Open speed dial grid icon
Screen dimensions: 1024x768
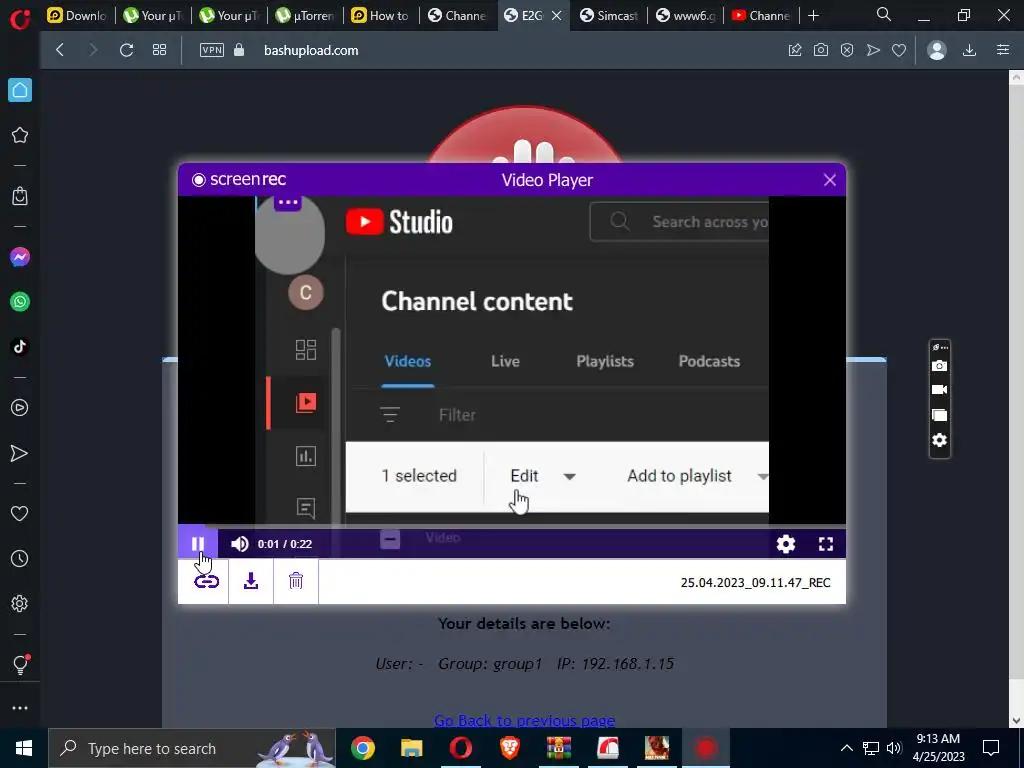click(x=159, y=50)
